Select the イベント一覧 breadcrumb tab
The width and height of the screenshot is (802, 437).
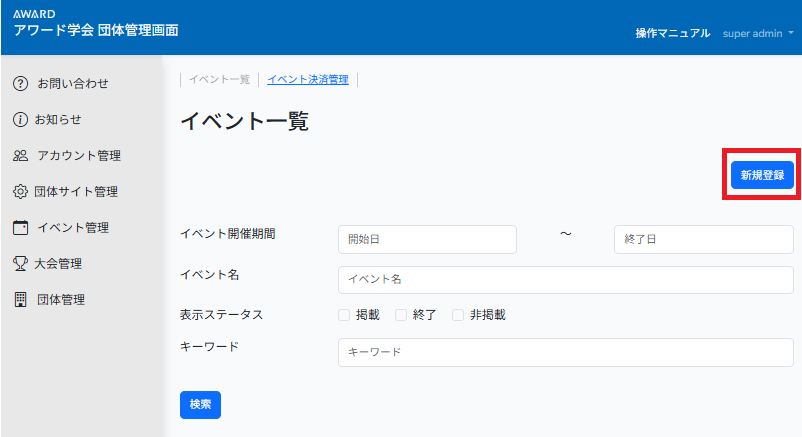219,79
